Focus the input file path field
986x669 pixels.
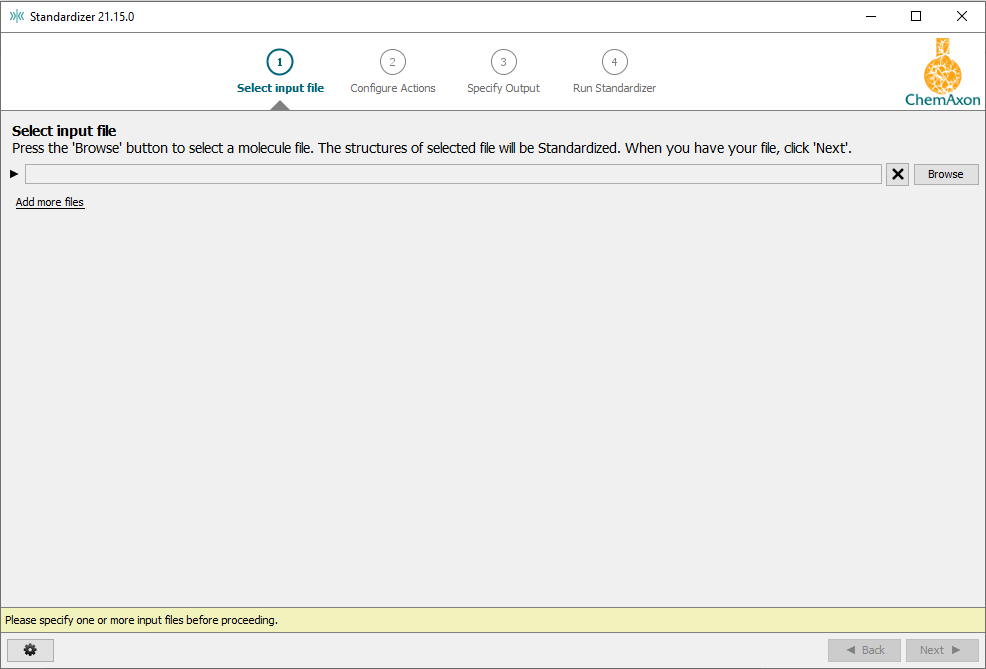pos(453,174)
